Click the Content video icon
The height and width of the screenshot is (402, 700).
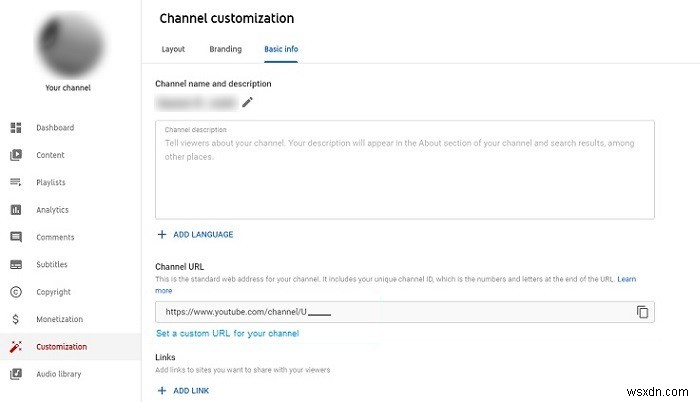pos(16,155)
